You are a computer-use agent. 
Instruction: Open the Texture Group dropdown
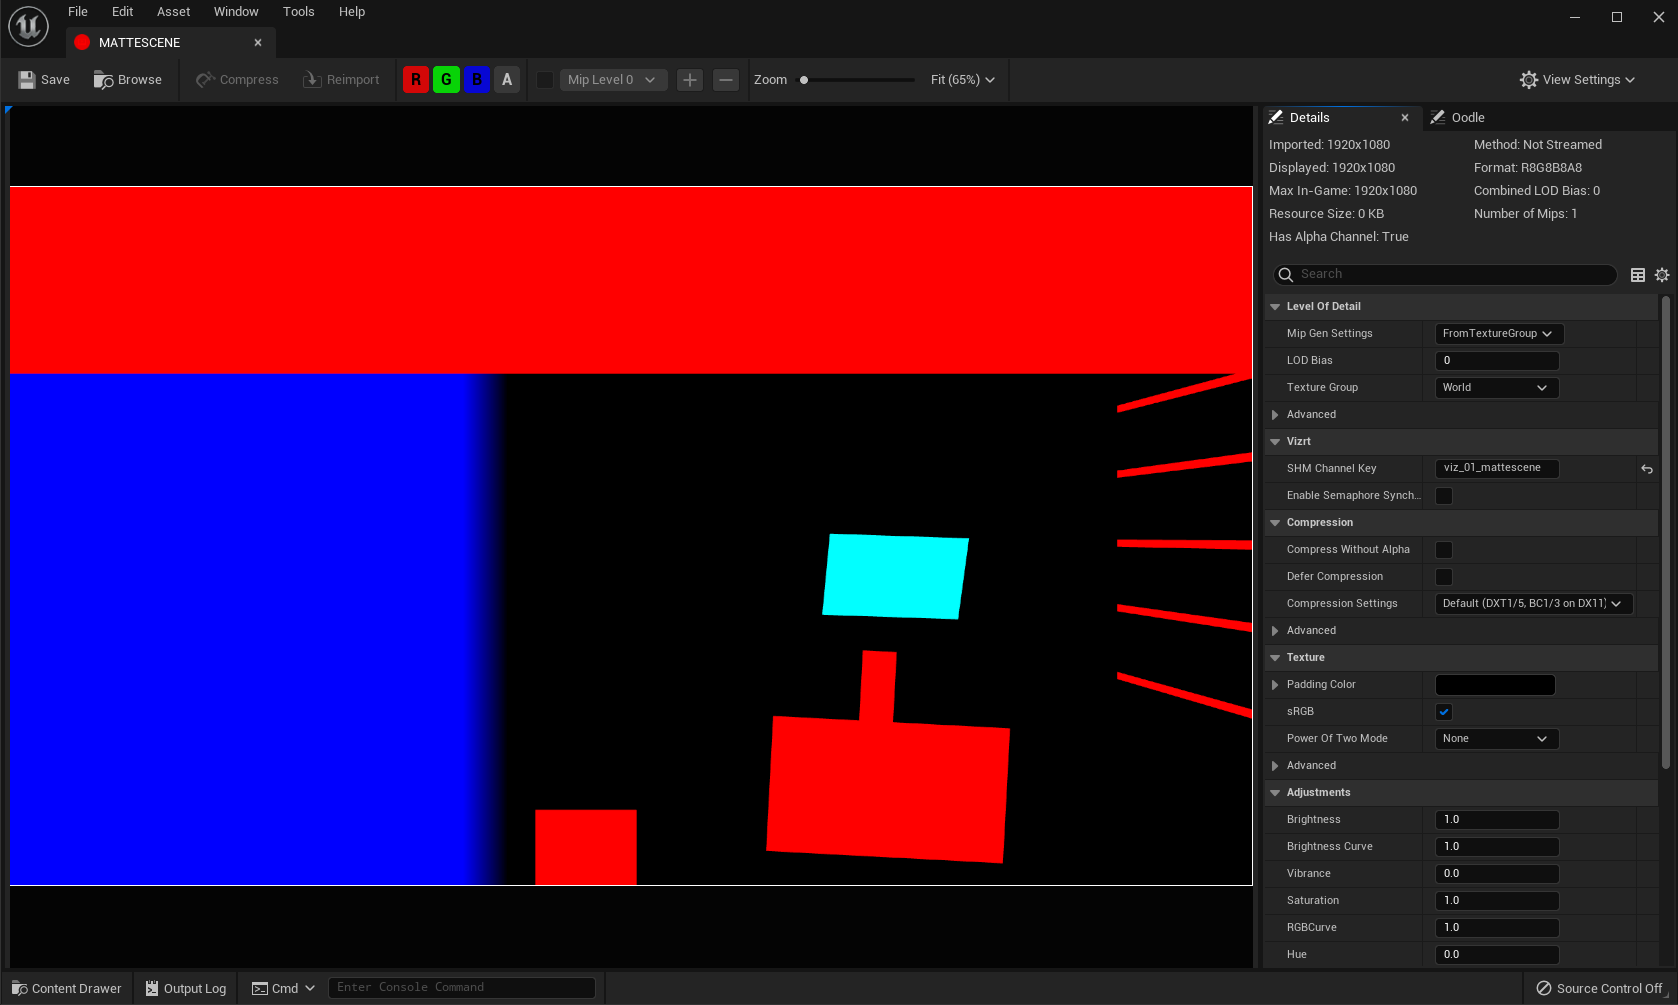(x=1496, y=388)
